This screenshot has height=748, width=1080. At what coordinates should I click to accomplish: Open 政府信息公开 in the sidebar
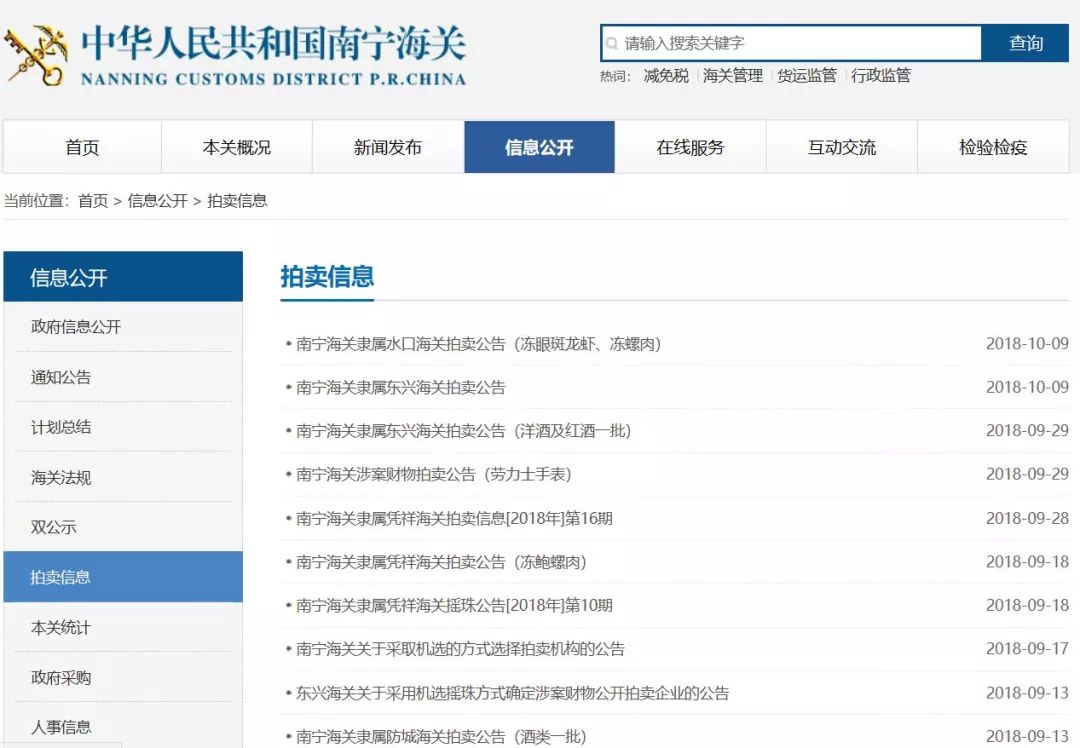(76, 326)
